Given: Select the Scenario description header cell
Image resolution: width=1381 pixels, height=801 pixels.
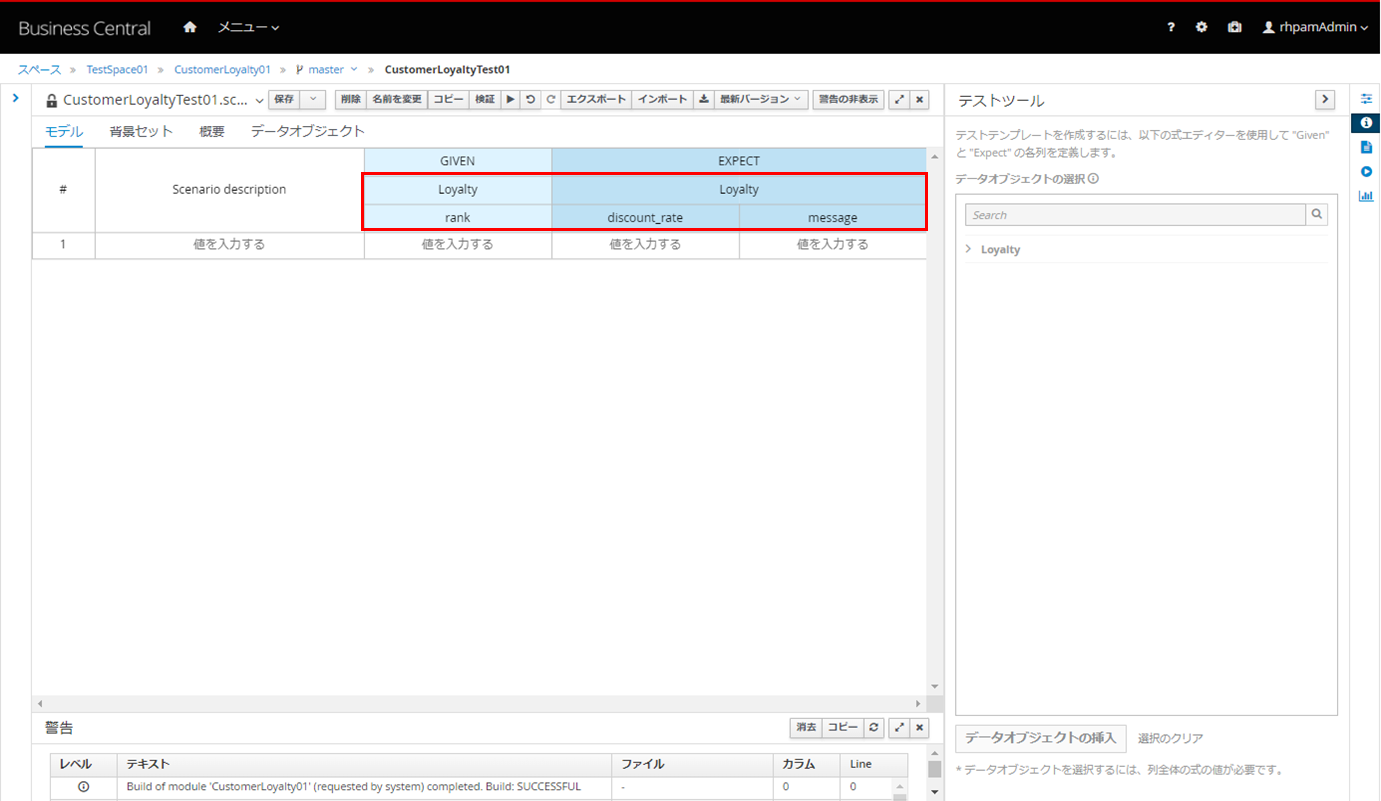Looking at the screenshot, I should (229, 190).
